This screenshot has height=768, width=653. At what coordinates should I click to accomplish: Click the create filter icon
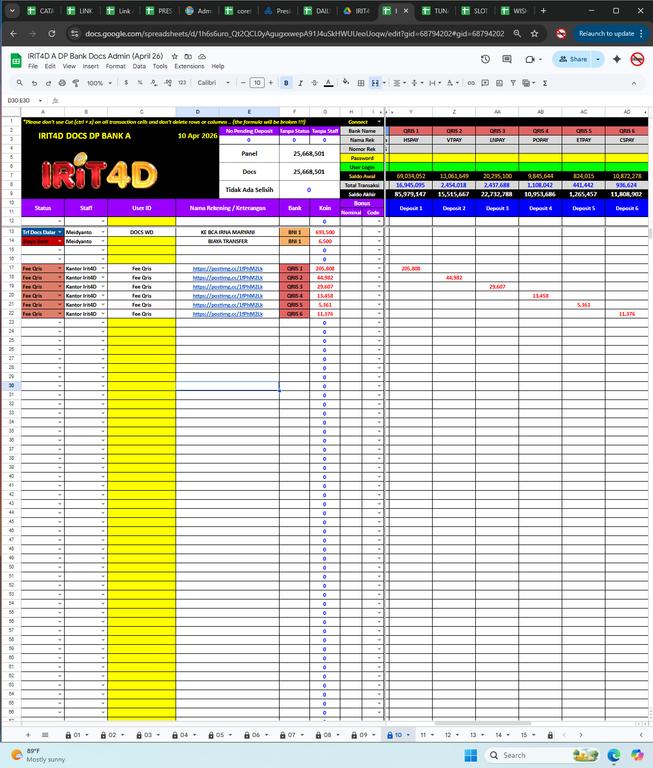[x=513, y=83]
